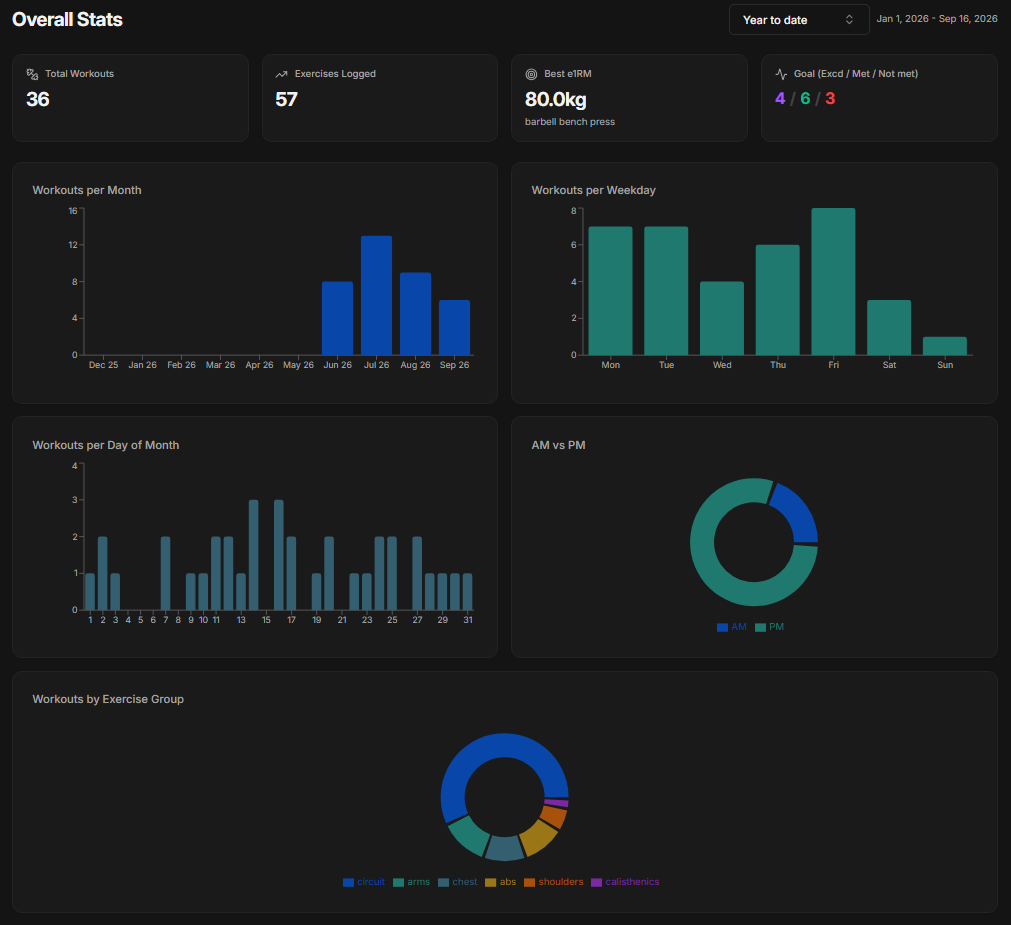Click the Thu bar in Workouts per Weekday
Screen dimensions: 1011x925
tap(778, 300)
